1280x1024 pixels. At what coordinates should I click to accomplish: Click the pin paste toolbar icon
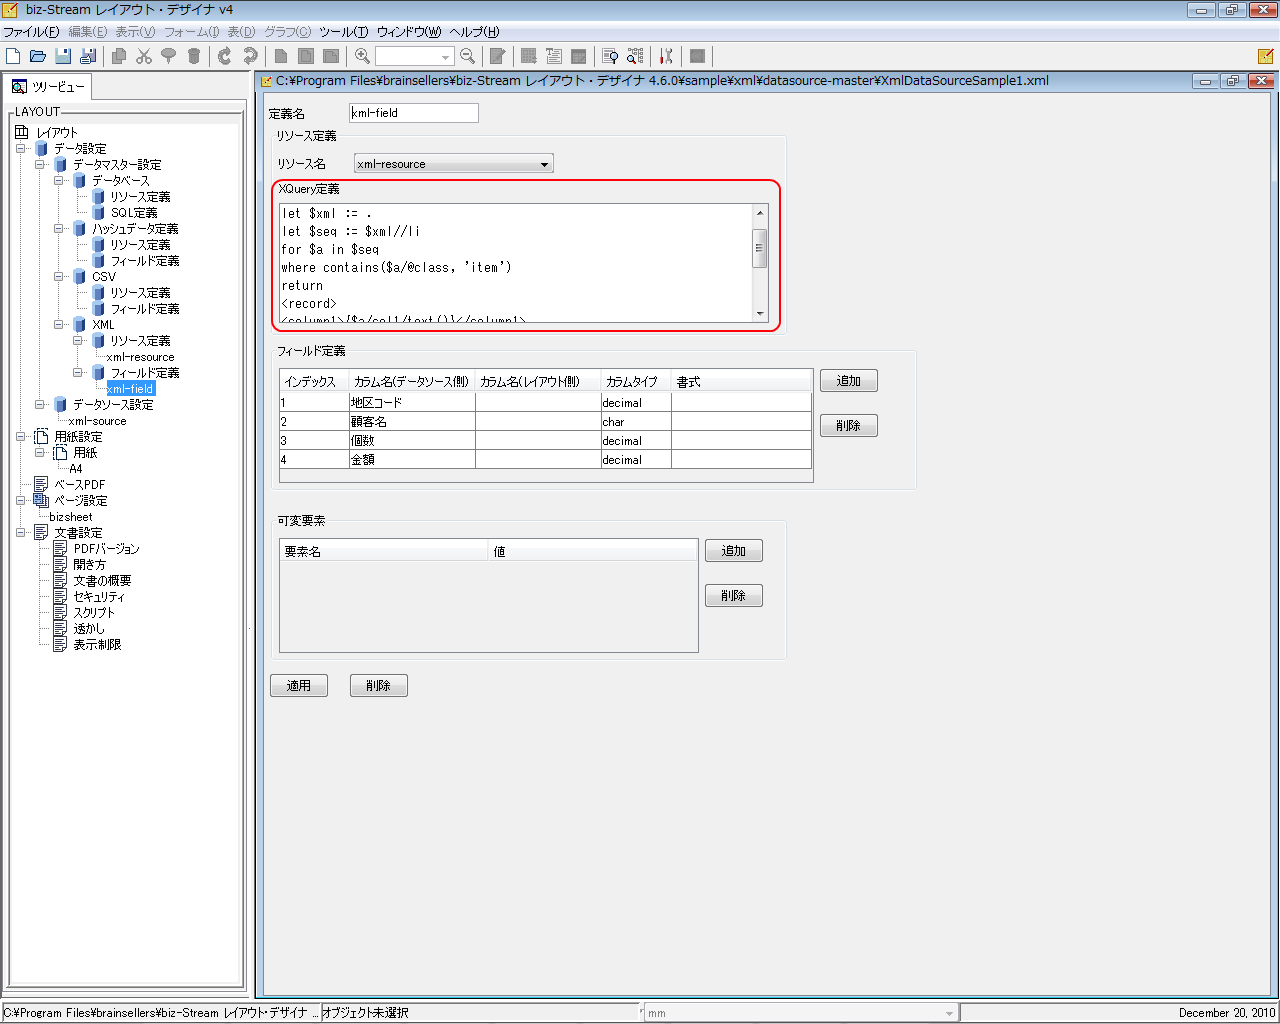[169, 56]
